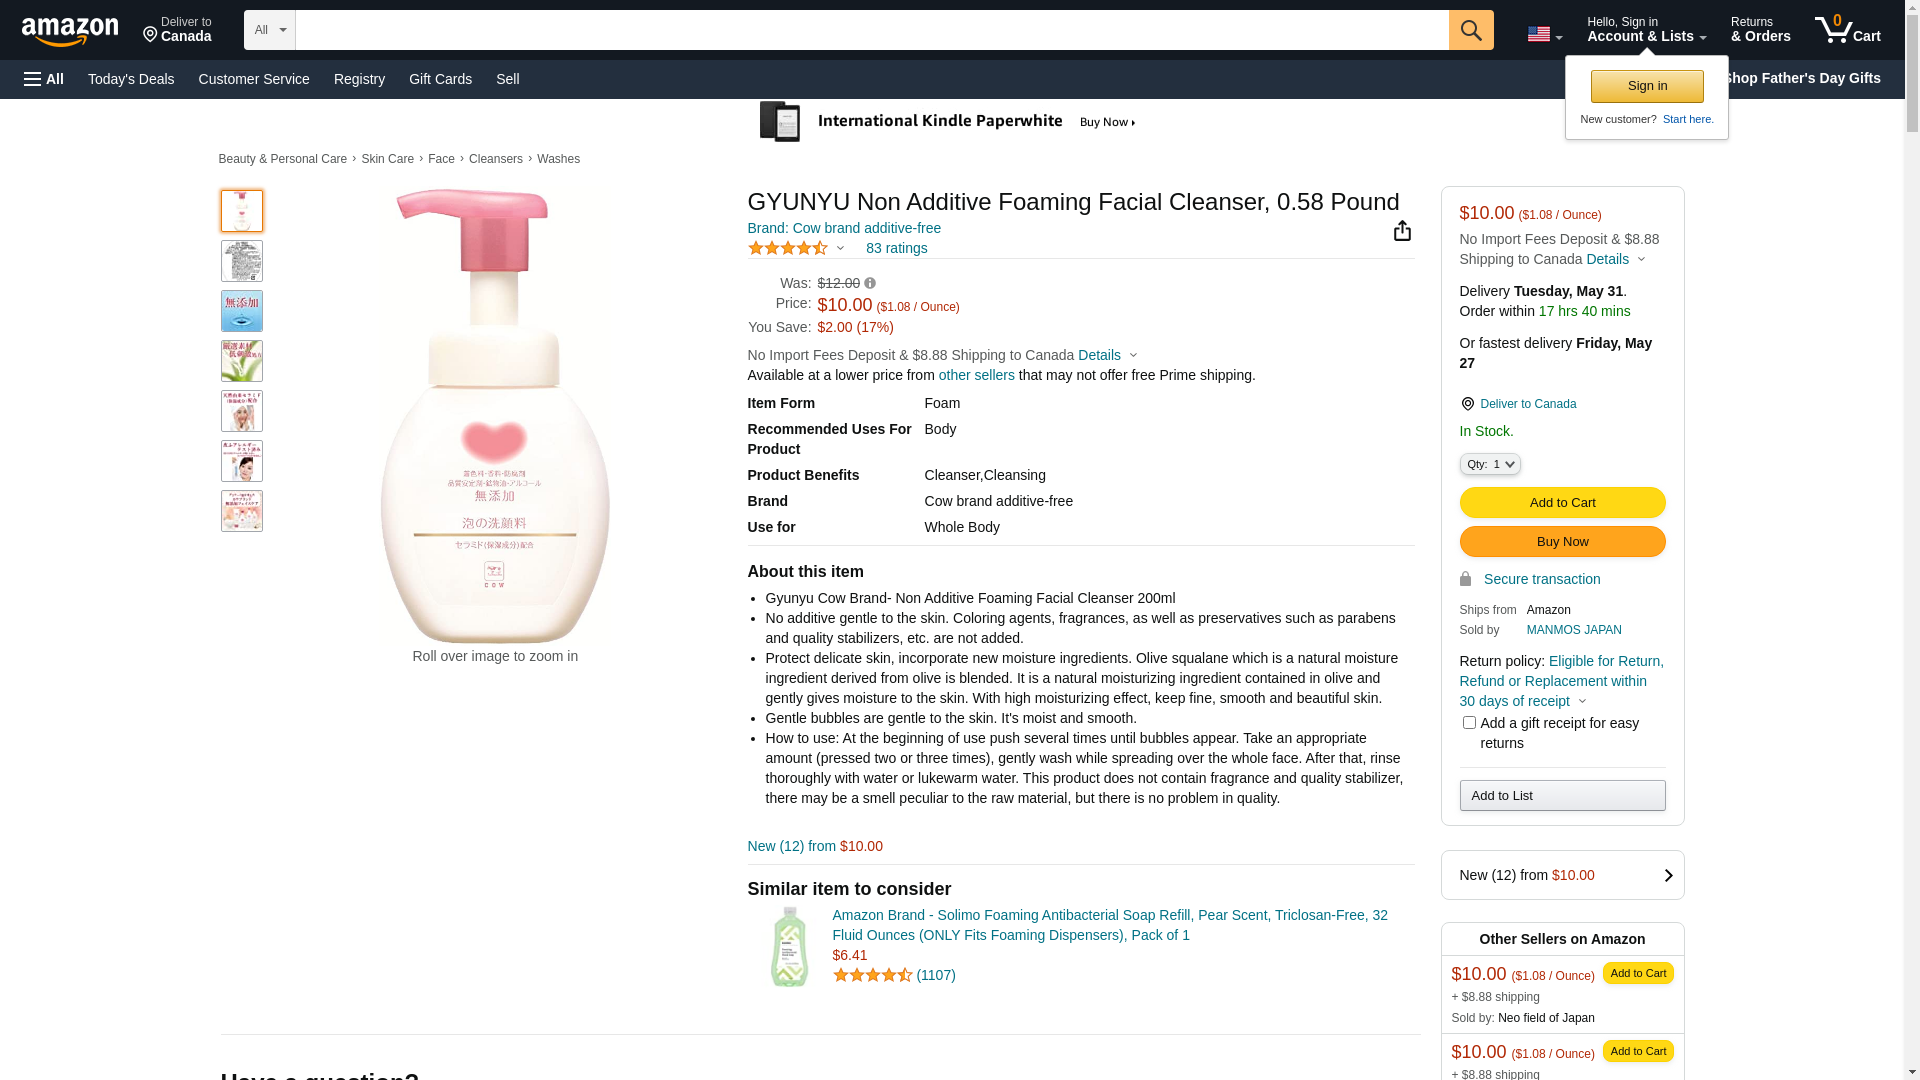Open the search category All dropdown
Image resolution: width=1920 pixels, height=1080 pixels.
(x=269, y=30)
